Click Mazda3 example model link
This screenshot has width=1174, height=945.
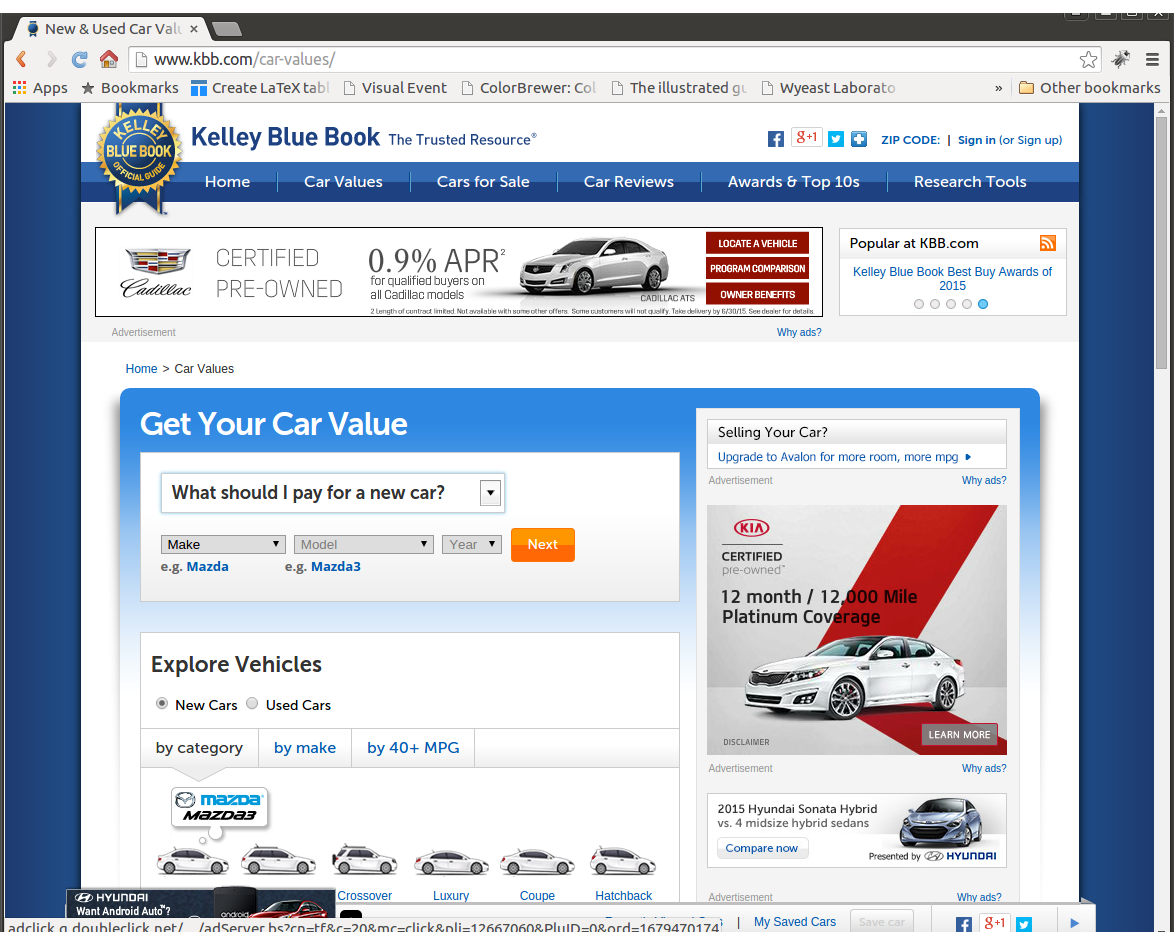335,567
